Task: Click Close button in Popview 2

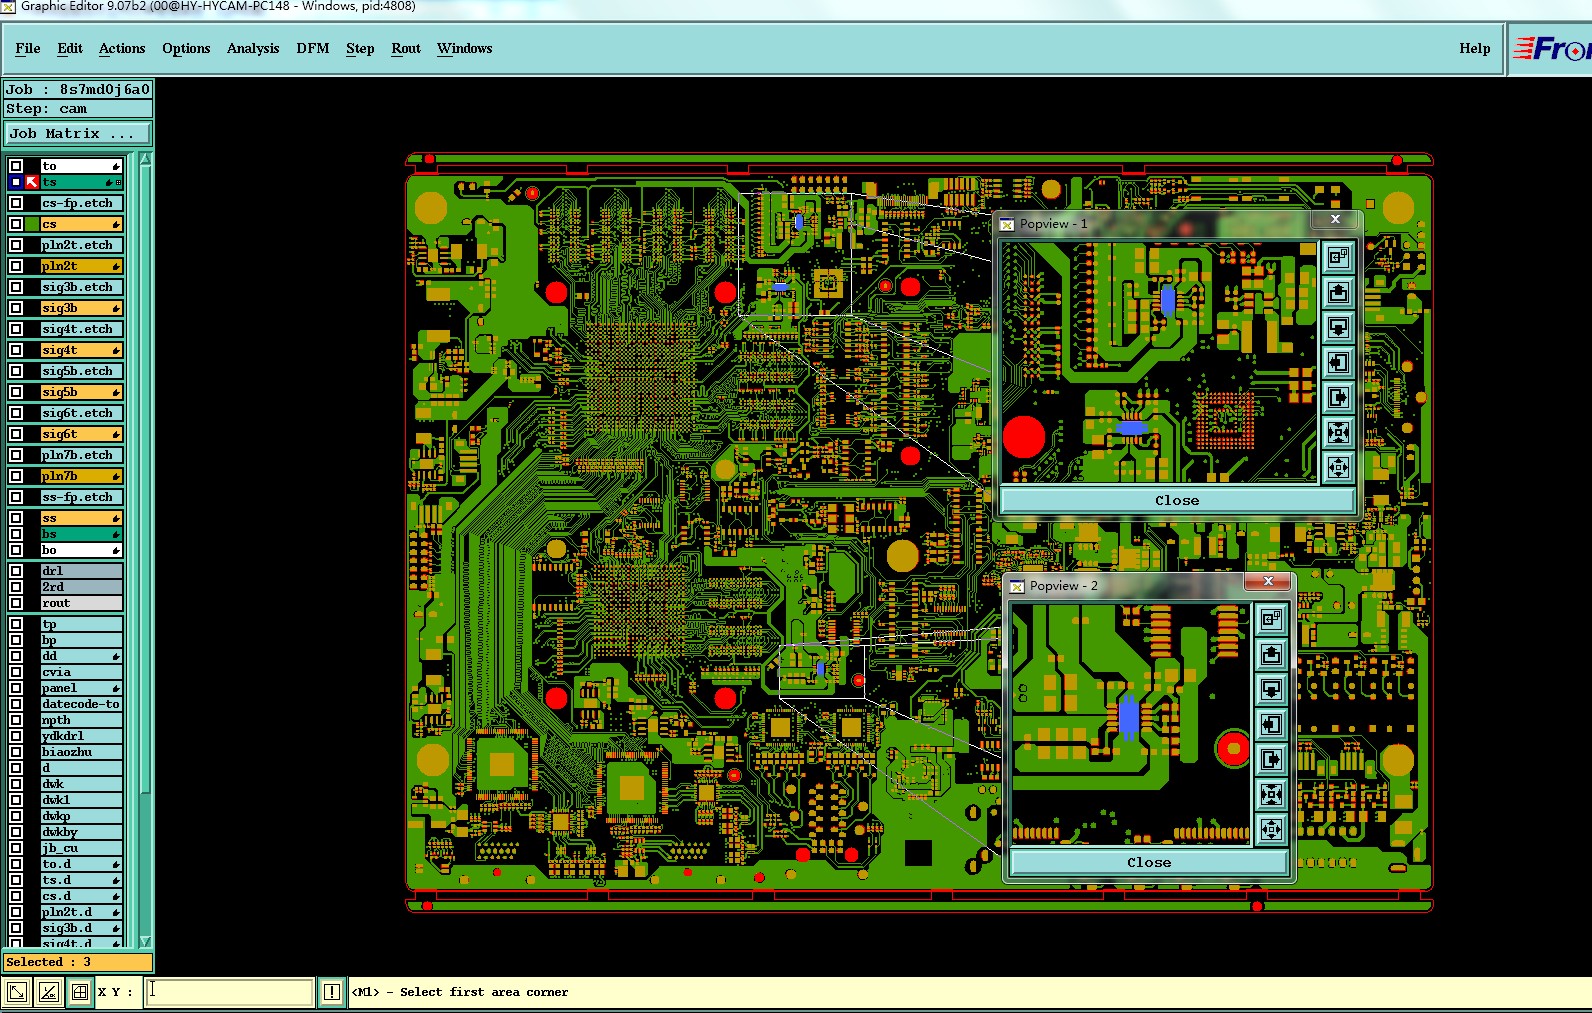Action: tap(1149, 862)
